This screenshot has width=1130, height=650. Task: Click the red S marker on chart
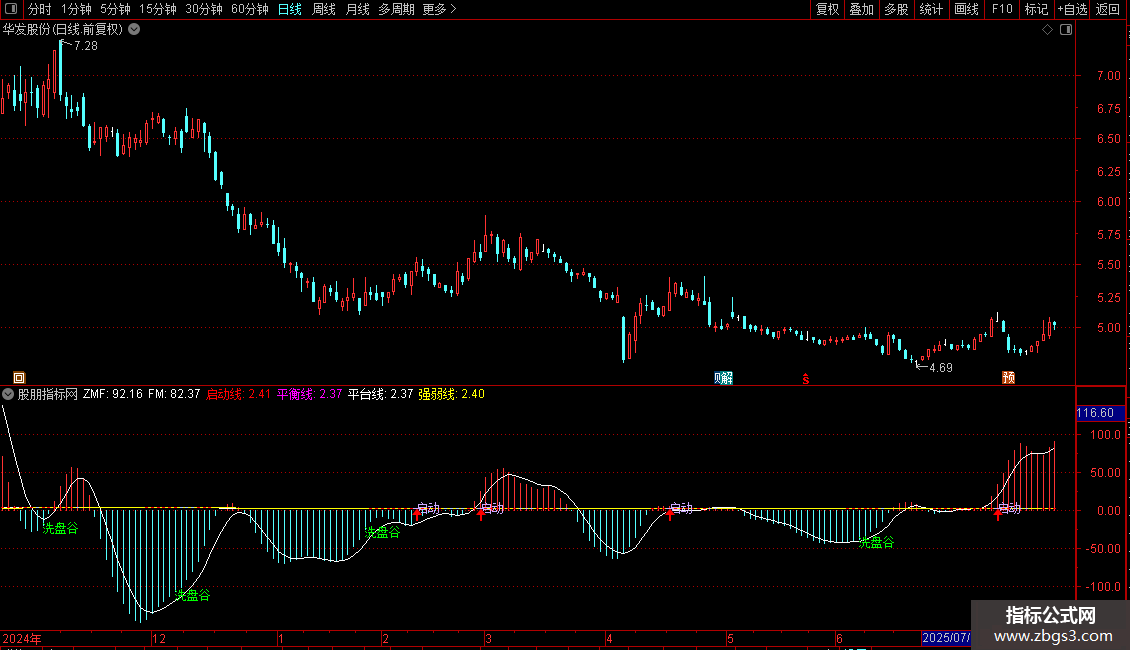(805, 377)
